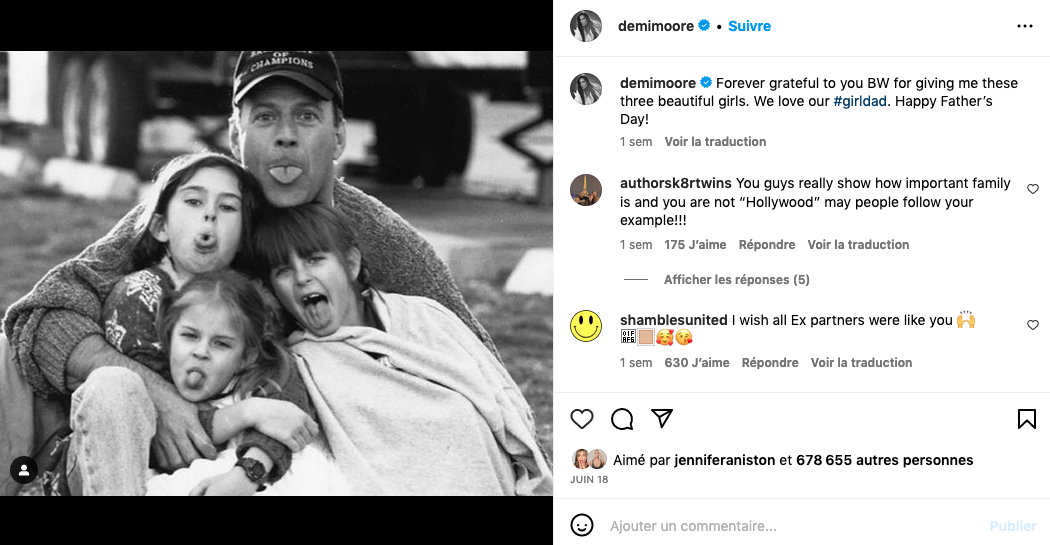Click the Suivre follow button
Screen dimensions: 1050x545
tap(749, 26)
